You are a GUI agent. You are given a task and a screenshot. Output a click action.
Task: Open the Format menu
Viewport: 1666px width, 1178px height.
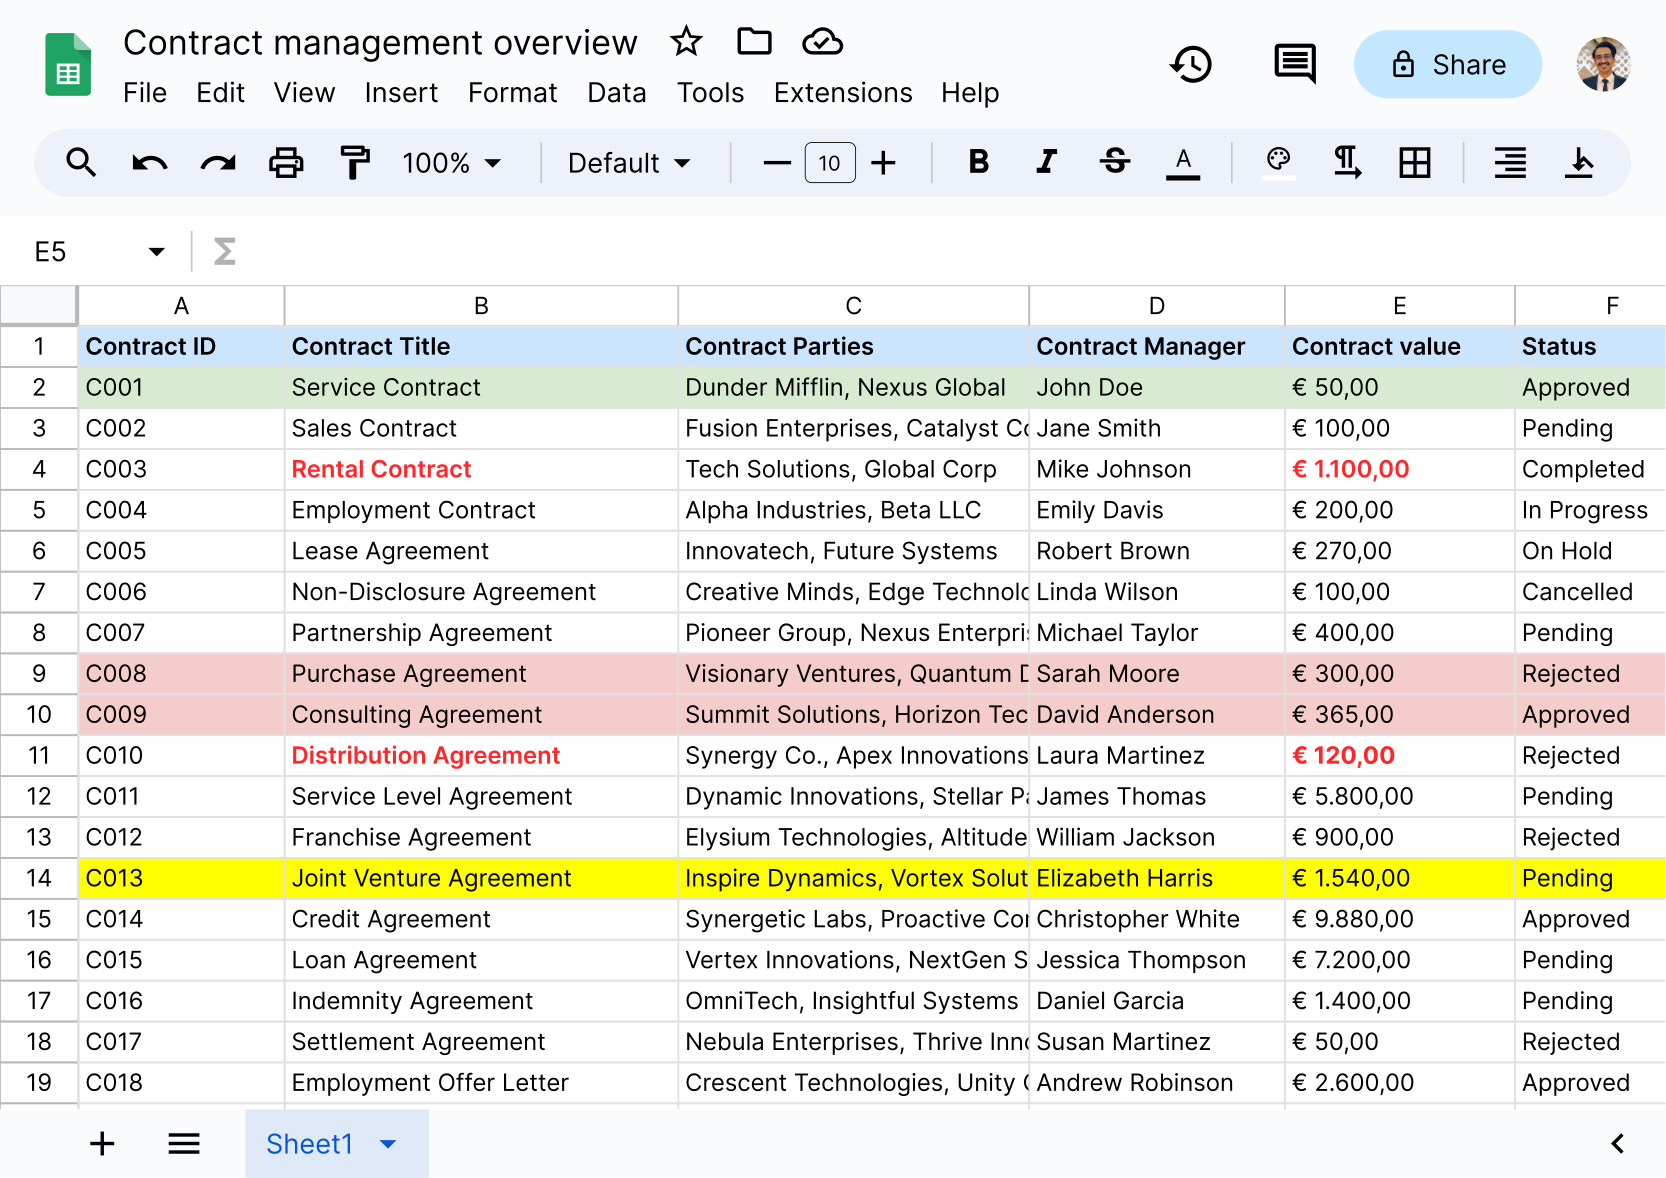pyautogui.click(x=512, y=93)
